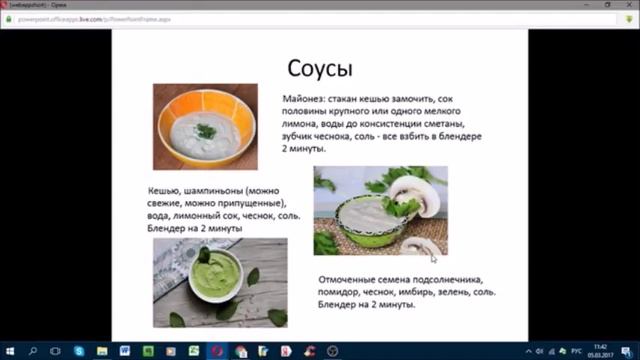Click the Кешью, шампиньоны recipe text

click(224, 209)
